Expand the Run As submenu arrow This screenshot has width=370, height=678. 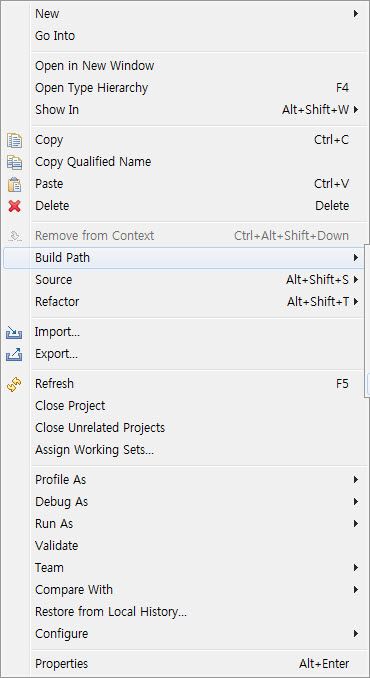pos(356,524)
